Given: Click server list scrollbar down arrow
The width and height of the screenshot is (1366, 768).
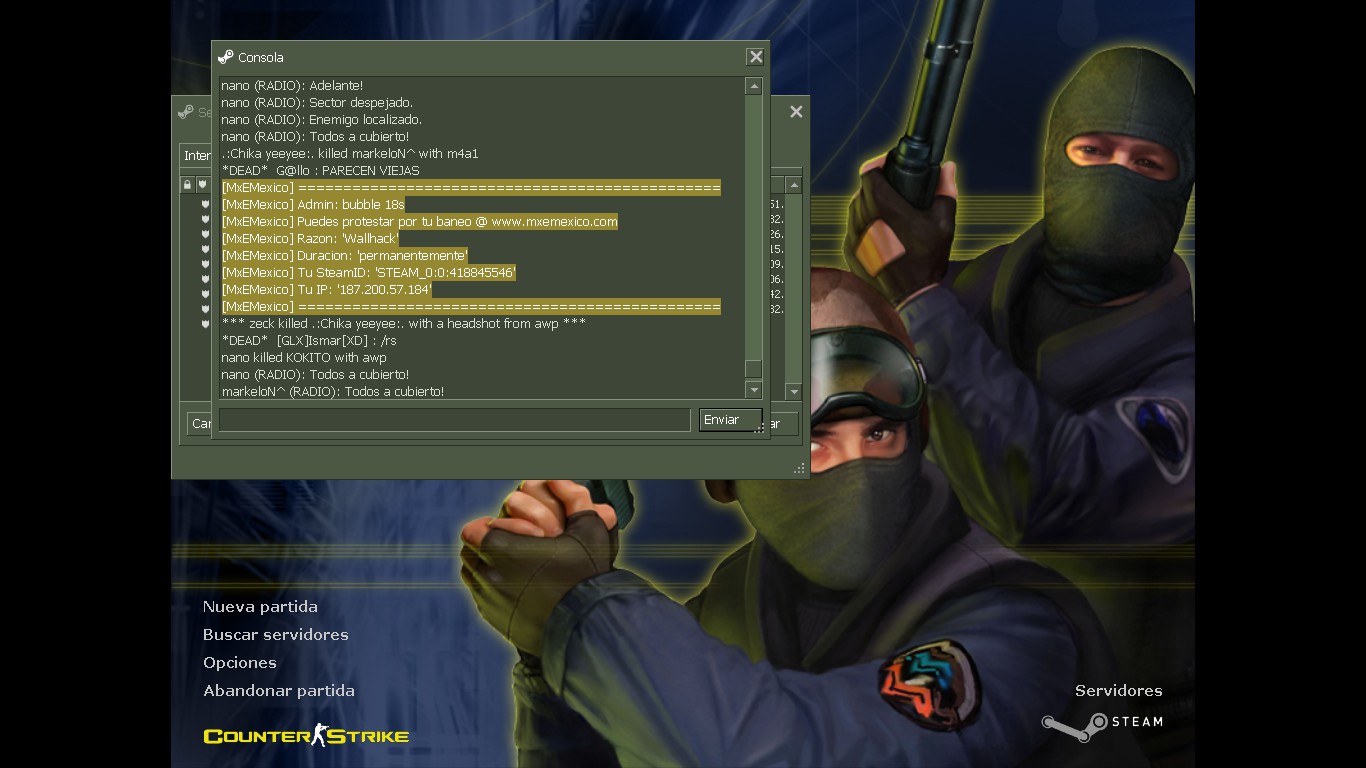Looking at the screenshot, I should (x=794, y=392).
